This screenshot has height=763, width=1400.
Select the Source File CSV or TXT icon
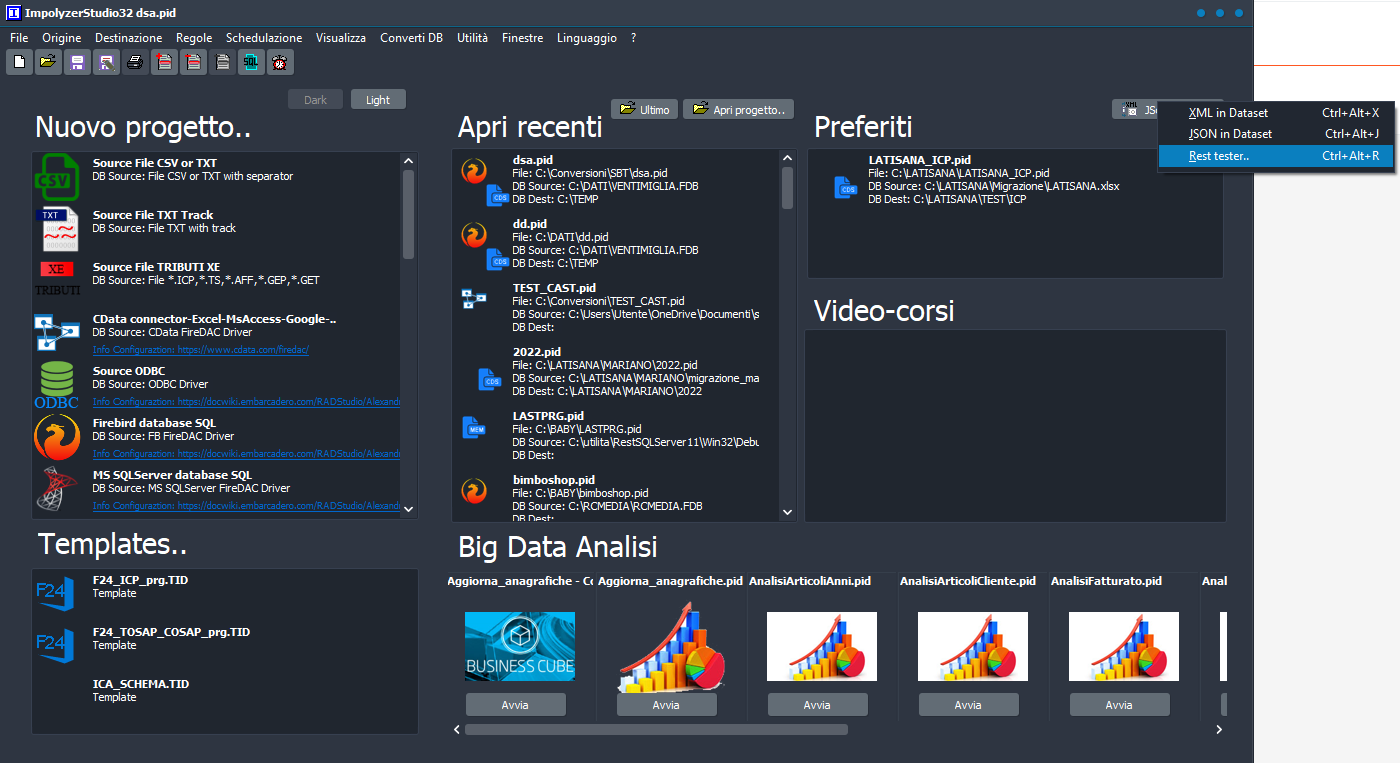tap(57, 178)
